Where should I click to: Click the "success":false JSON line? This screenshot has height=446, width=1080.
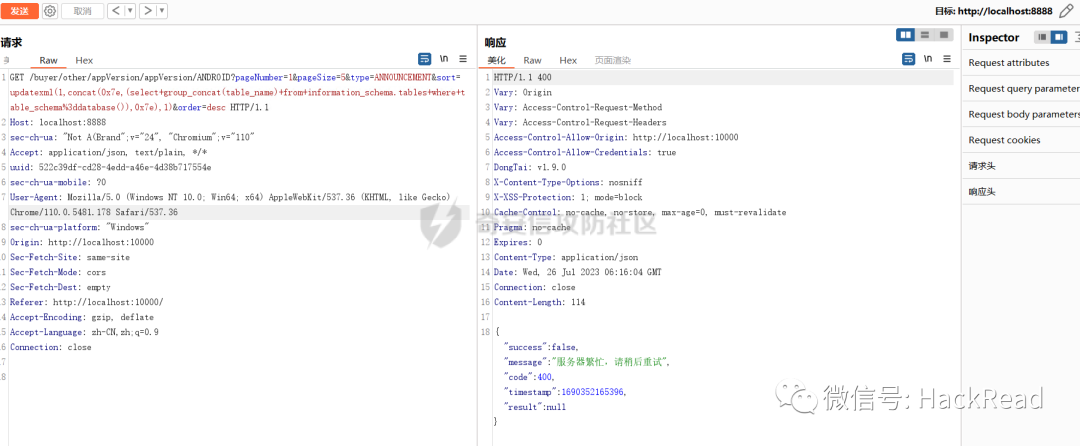tap(541, 347)
